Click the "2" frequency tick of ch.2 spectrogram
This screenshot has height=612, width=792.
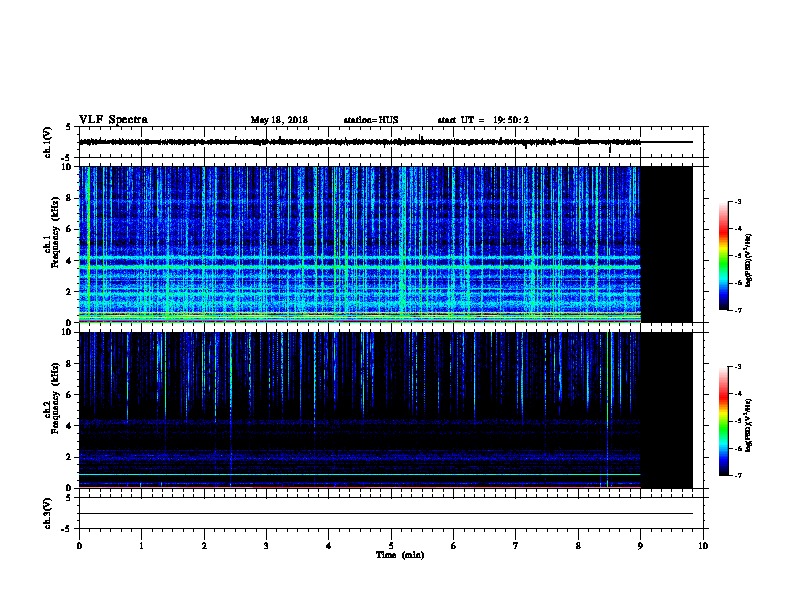point(71,457)
